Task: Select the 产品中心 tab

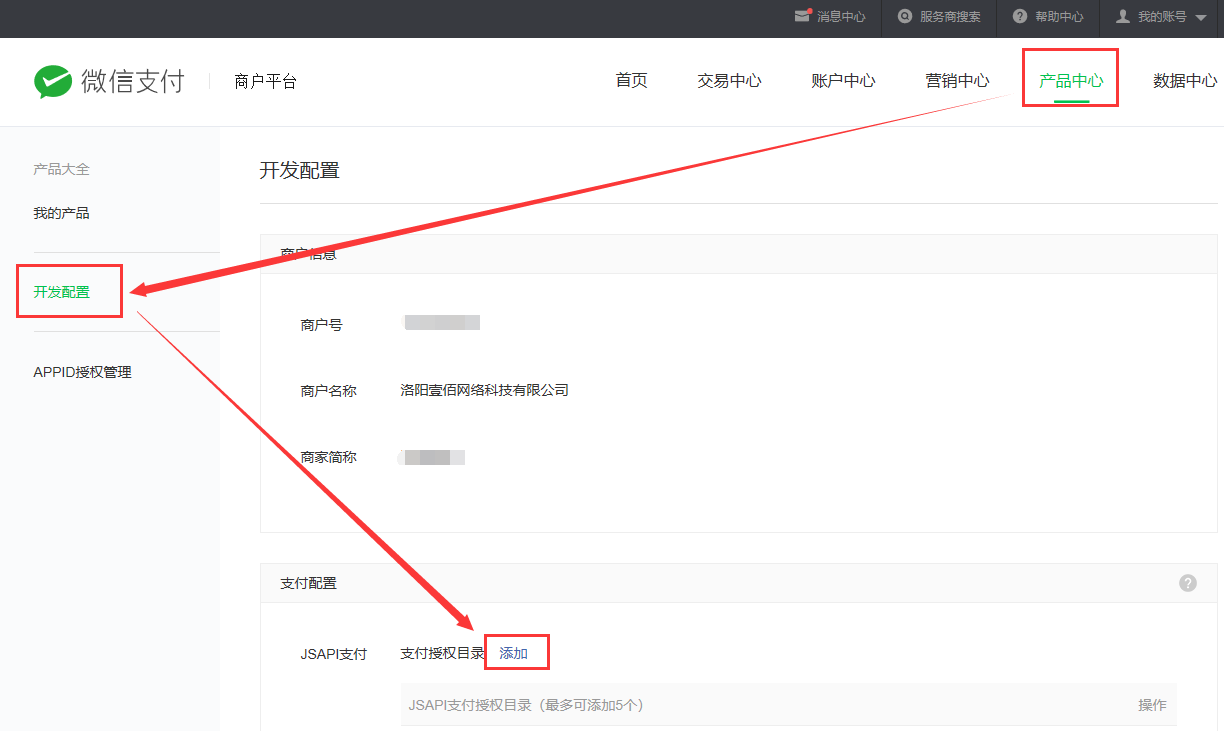Action: 1070,81
